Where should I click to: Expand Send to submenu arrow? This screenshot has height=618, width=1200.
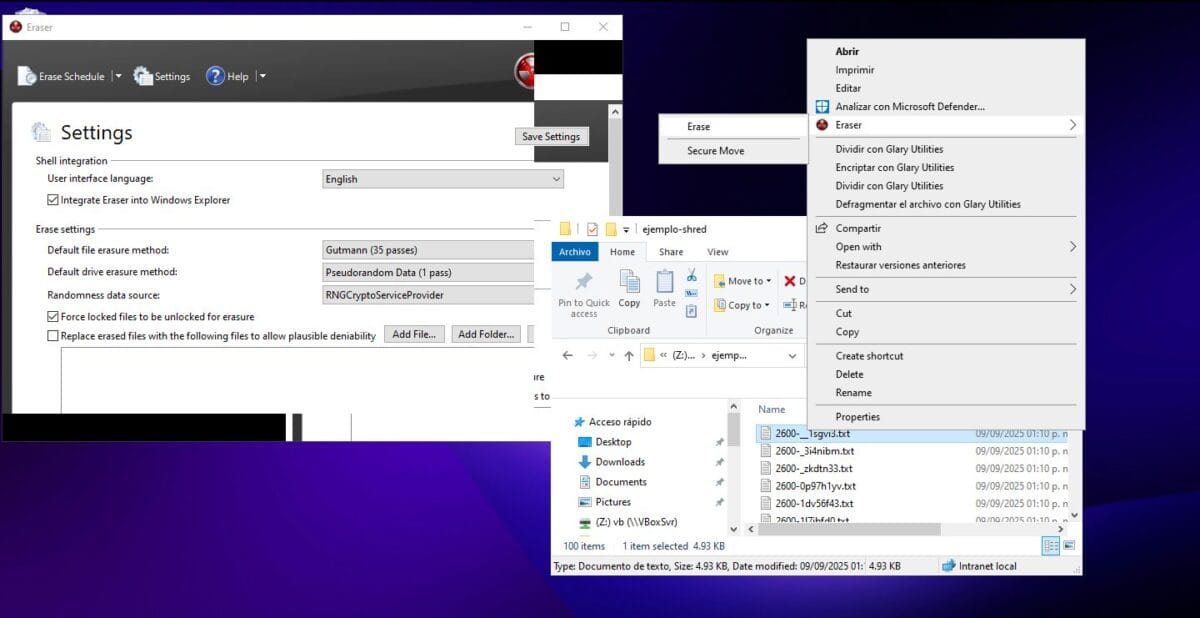[1072, 289]
